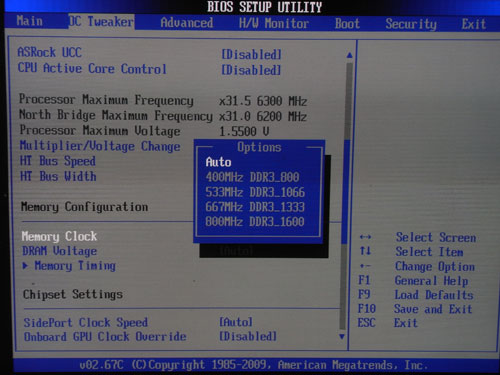Select the Exit tab

click(474, 24)
